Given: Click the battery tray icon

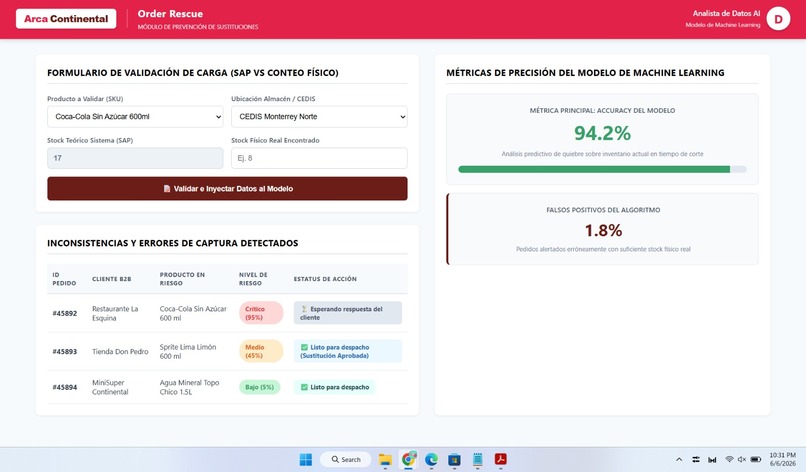Looking at the screenshot, I should pos(756,460).
